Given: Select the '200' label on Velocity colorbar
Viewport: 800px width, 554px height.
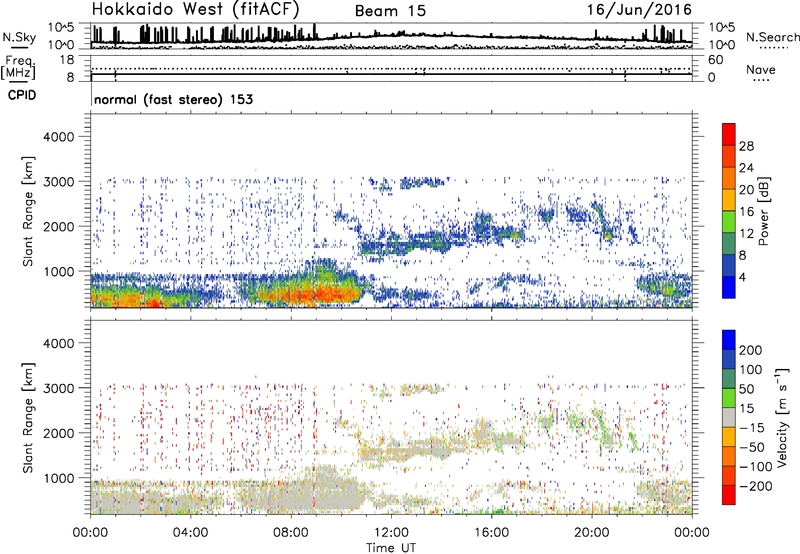Looking at the screenshot, I should click(751, 350).
